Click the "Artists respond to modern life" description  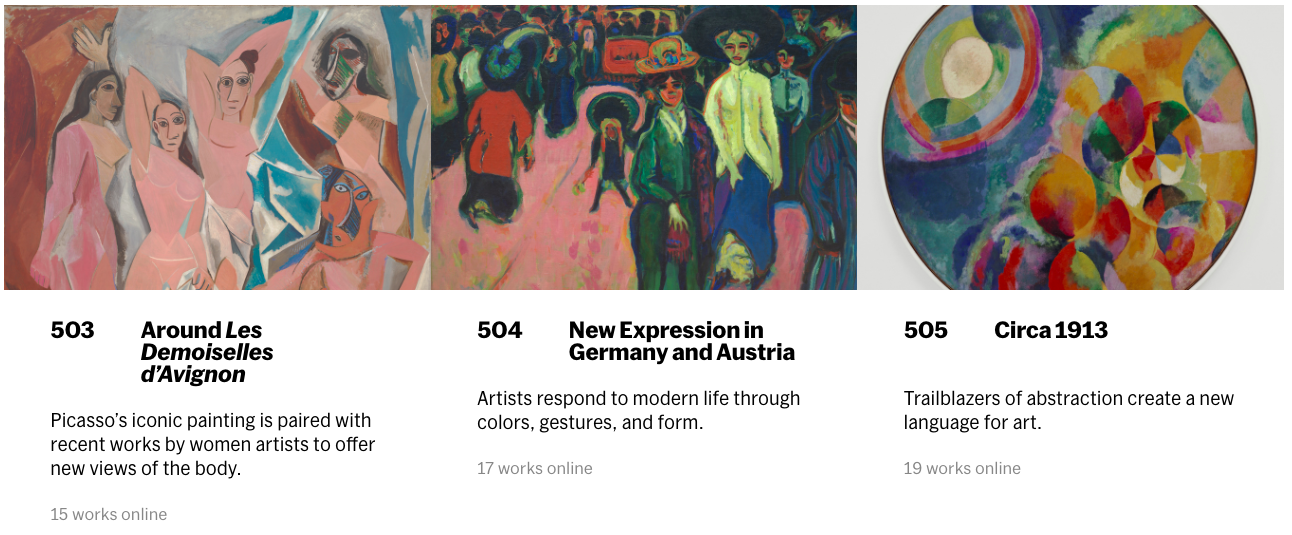coord(638,410)
